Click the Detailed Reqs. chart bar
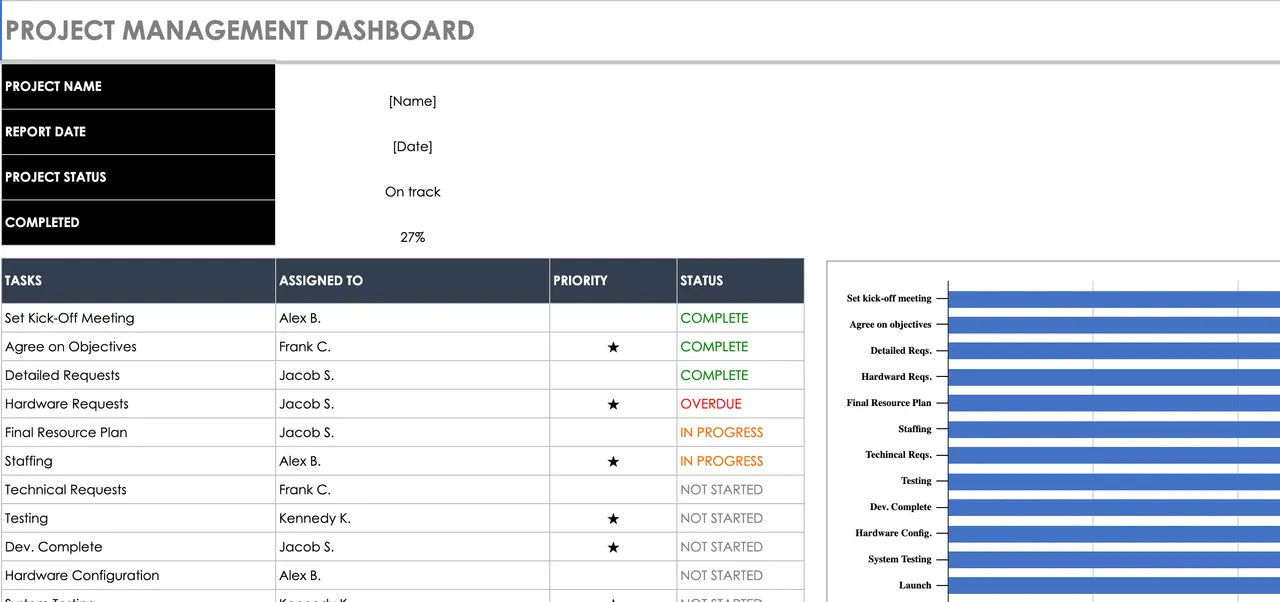1280x602 pixels. [x=1114, y=351]
